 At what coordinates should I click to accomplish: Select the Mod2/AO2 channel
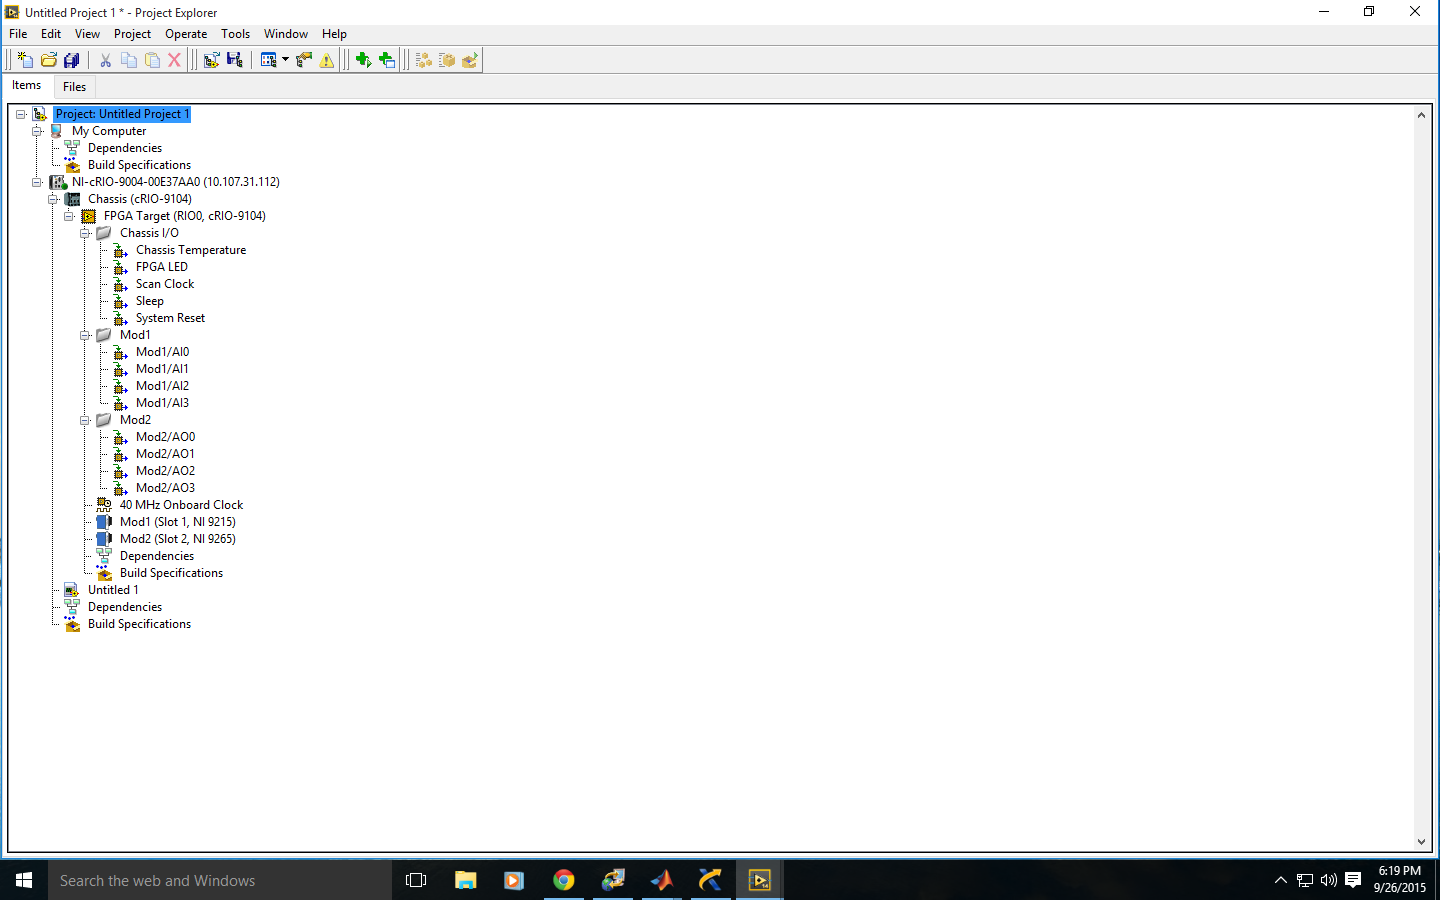click(166, 471)
